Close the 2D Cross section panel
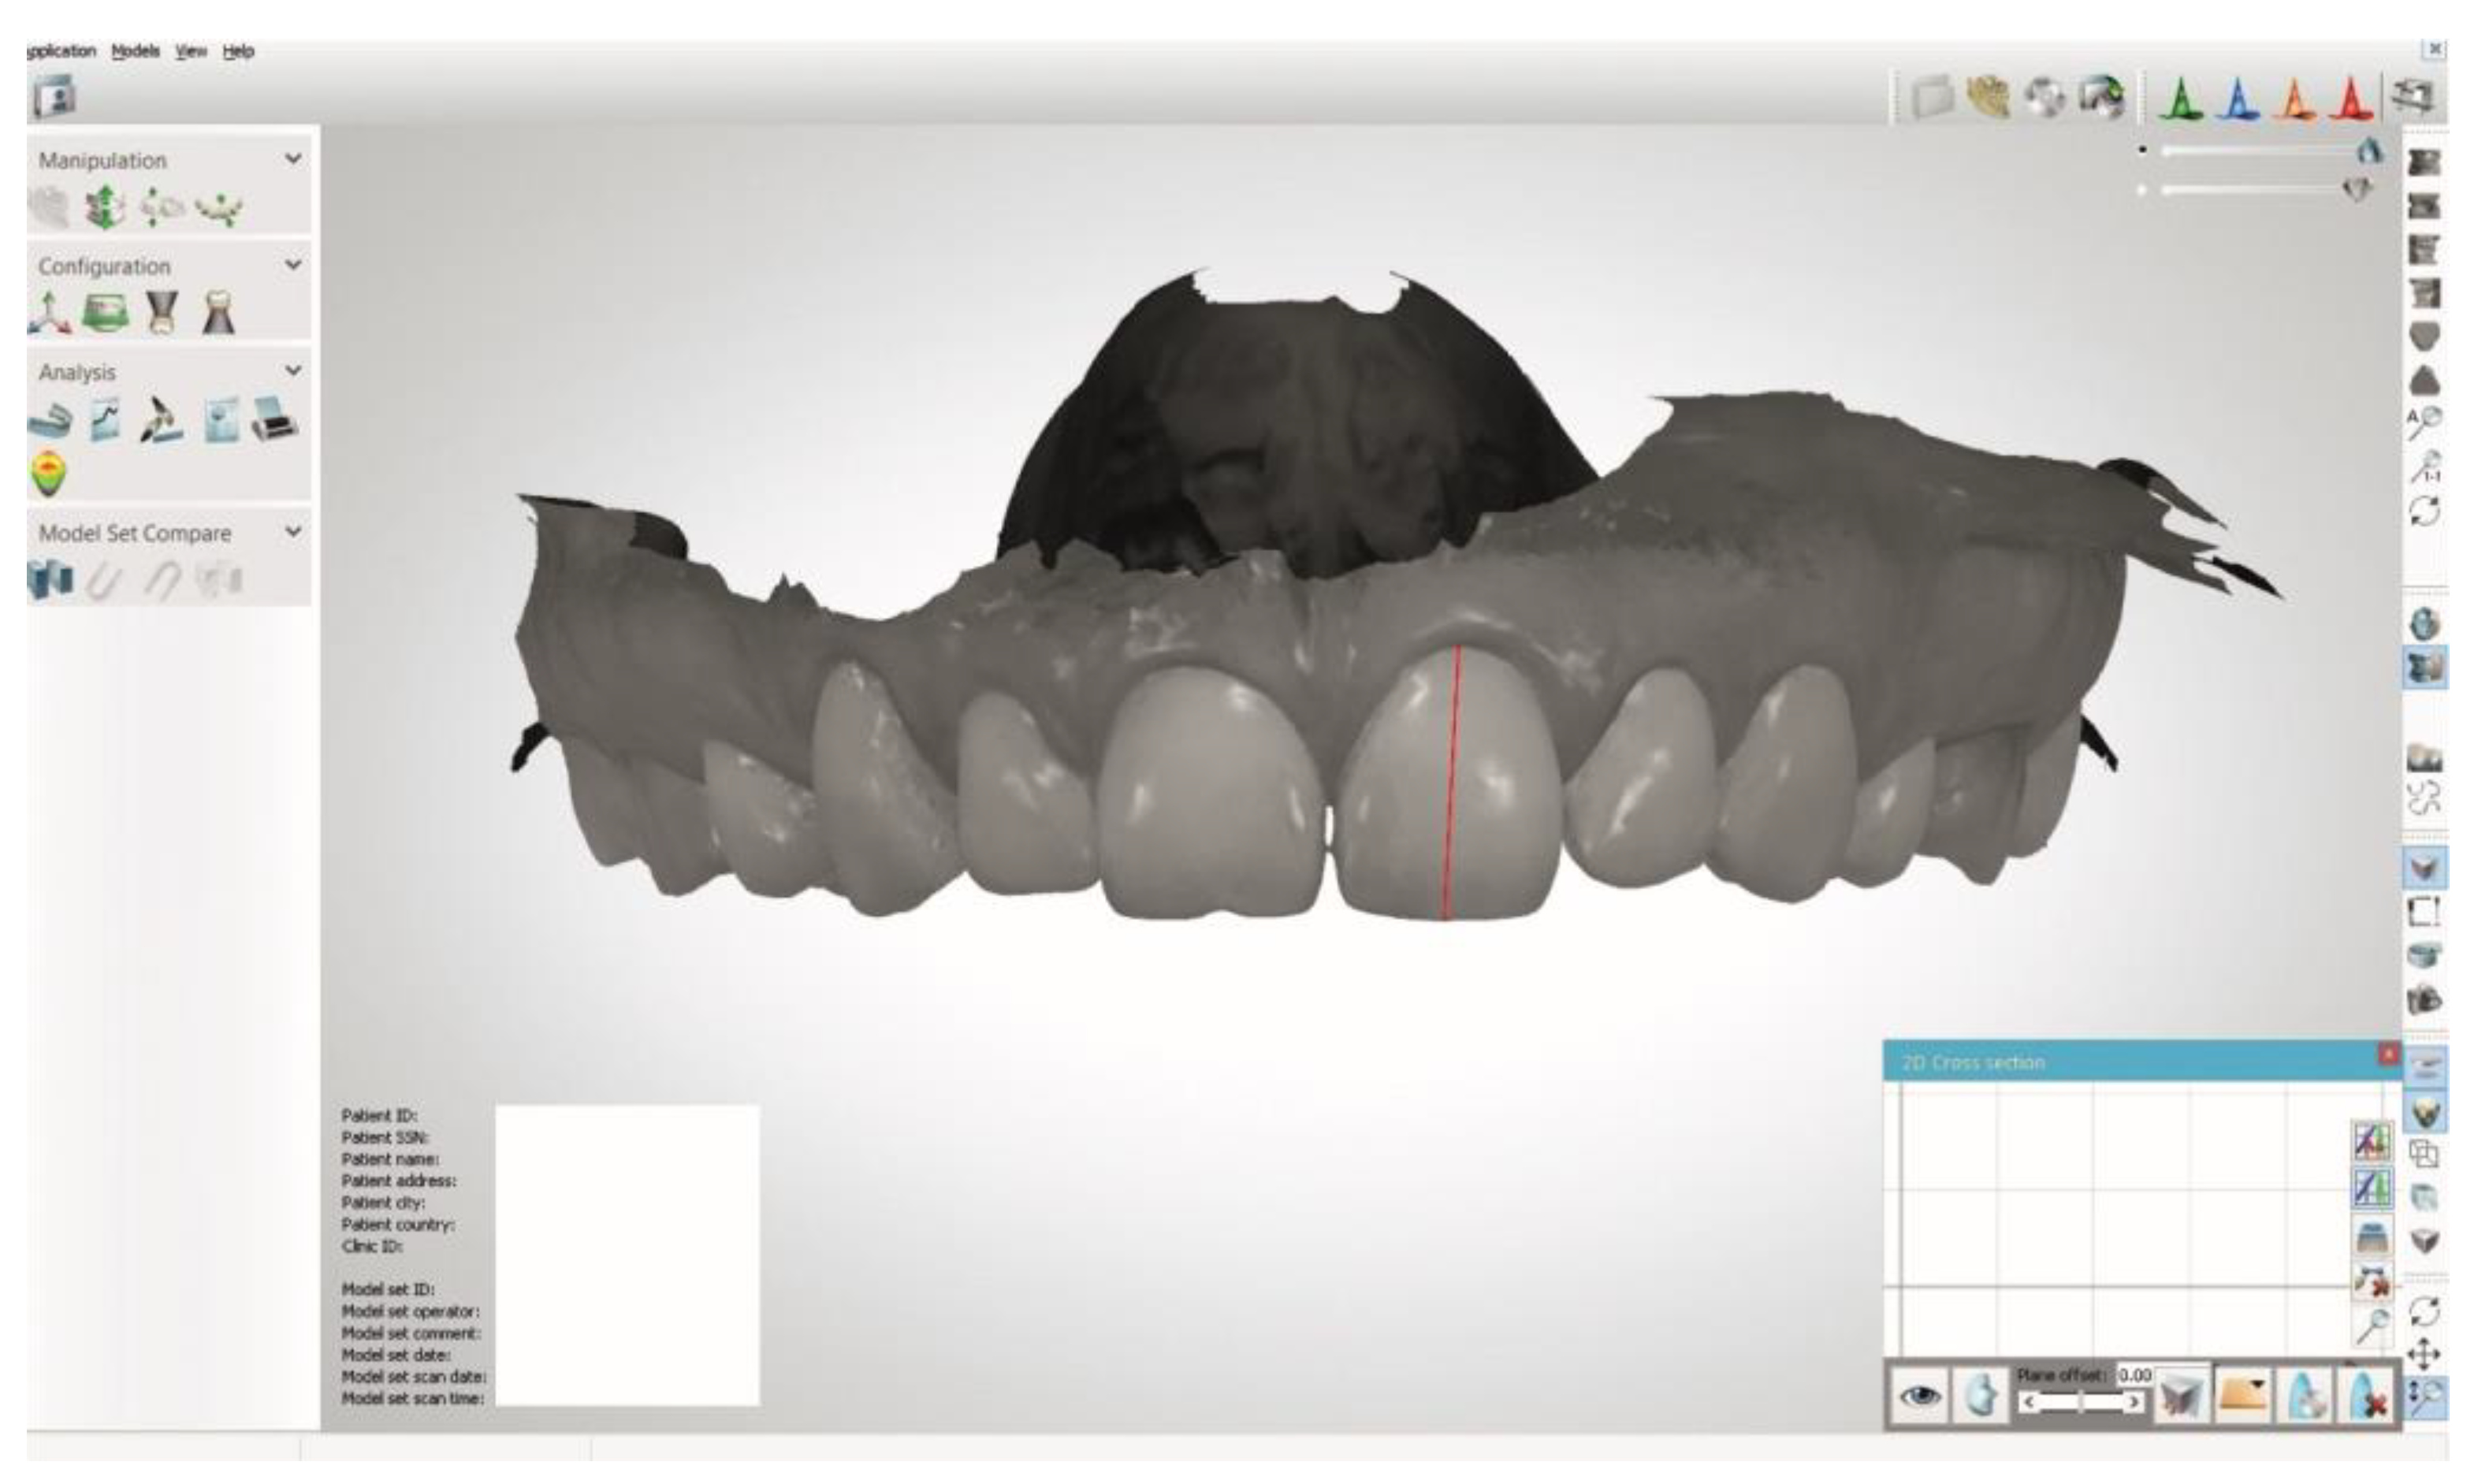Screen dimensions: 2478x1484 click(x=2388, y=1054)
